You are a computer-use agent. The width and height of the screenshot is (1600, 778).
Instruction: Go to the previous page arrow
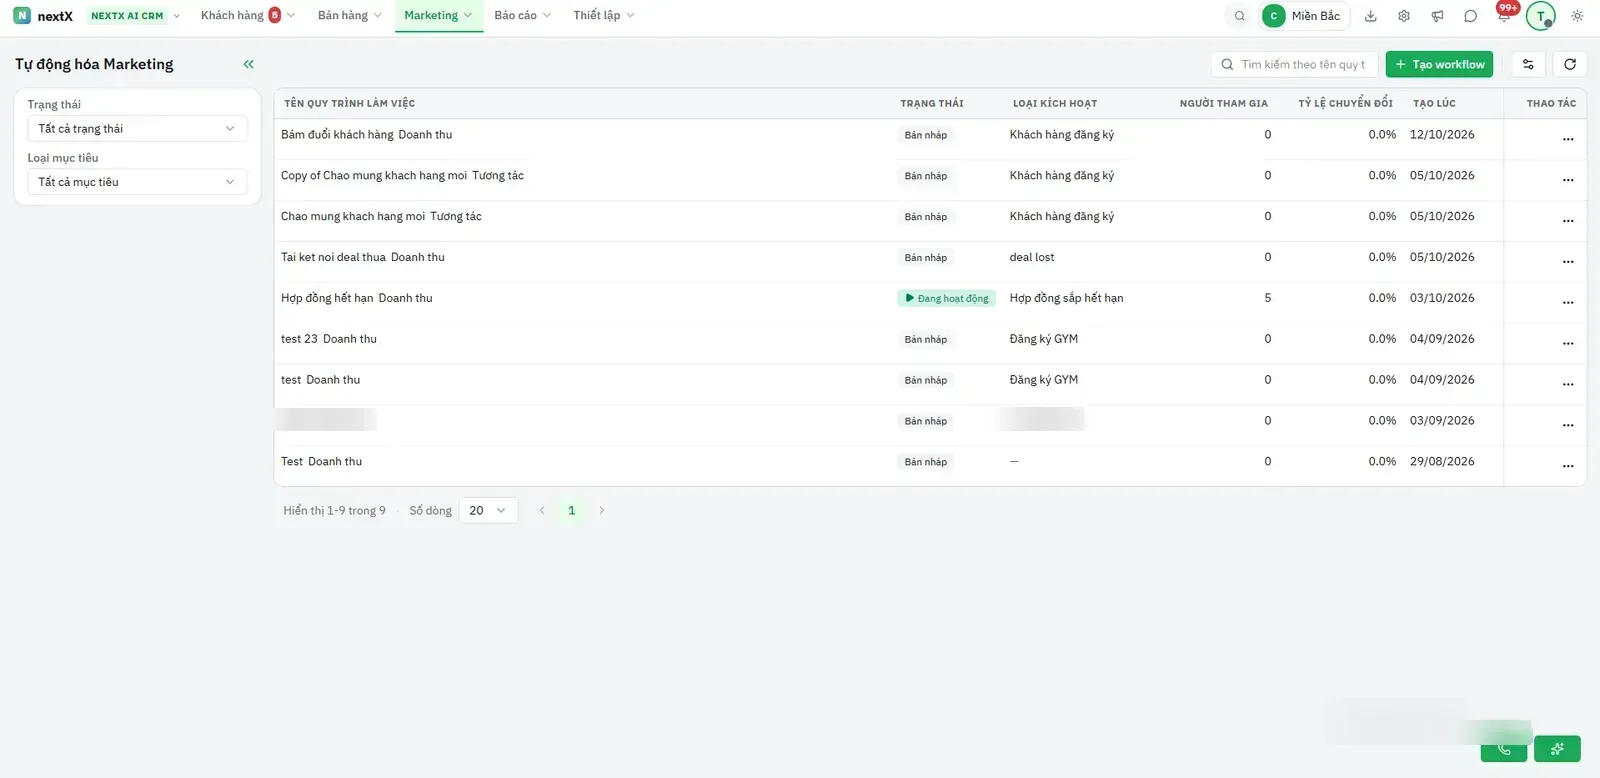(542, 510)
